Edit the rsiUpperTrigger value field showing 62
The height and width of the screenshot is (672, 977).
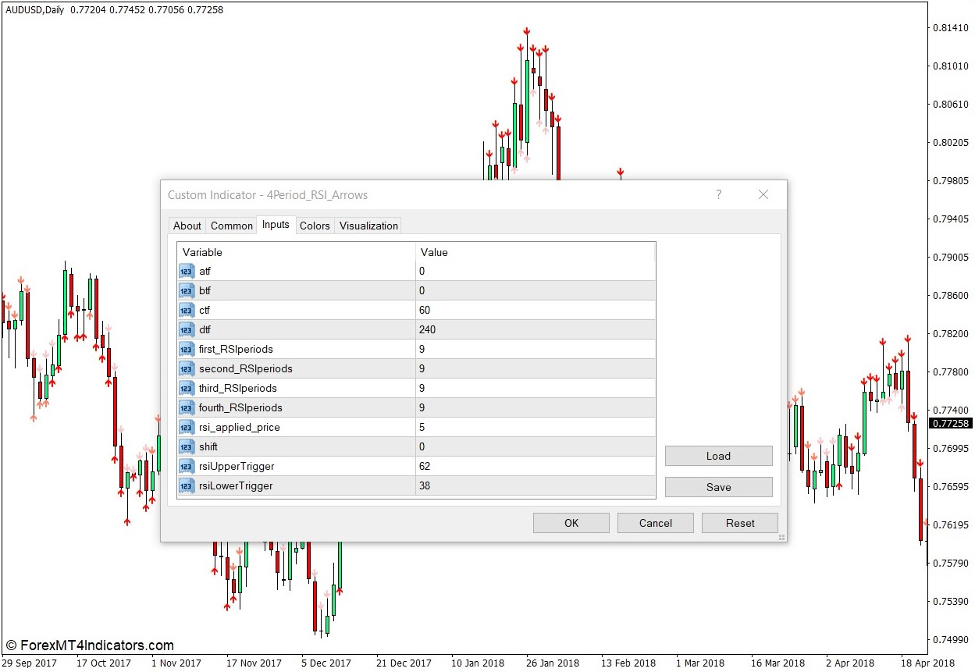(x=500, y=466)
